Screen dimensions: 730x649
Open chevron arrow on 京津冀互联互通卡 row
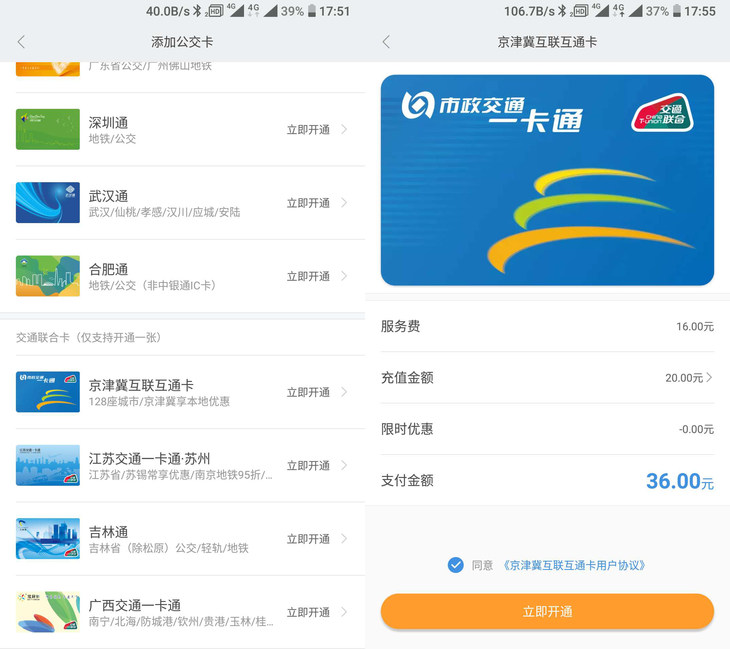(x=345, y=392)
